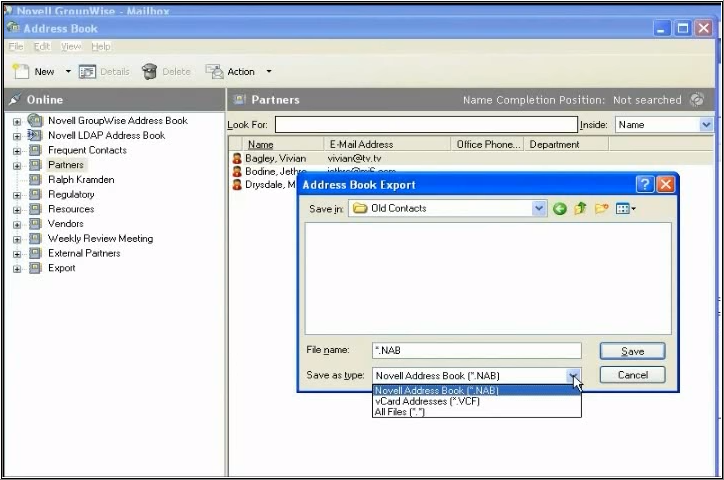Image resolution: width=724 pixels, height=480 pixels.
Task: Close the Address Book Export dialog
Action: coord(665,185)
